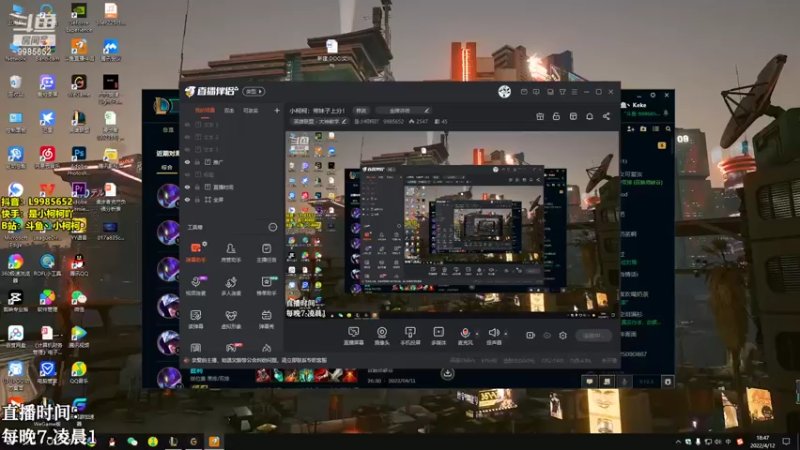800x450 pixels.
Task: Toggle visibility of the 文本 2 source
Action: coord(187,137)
